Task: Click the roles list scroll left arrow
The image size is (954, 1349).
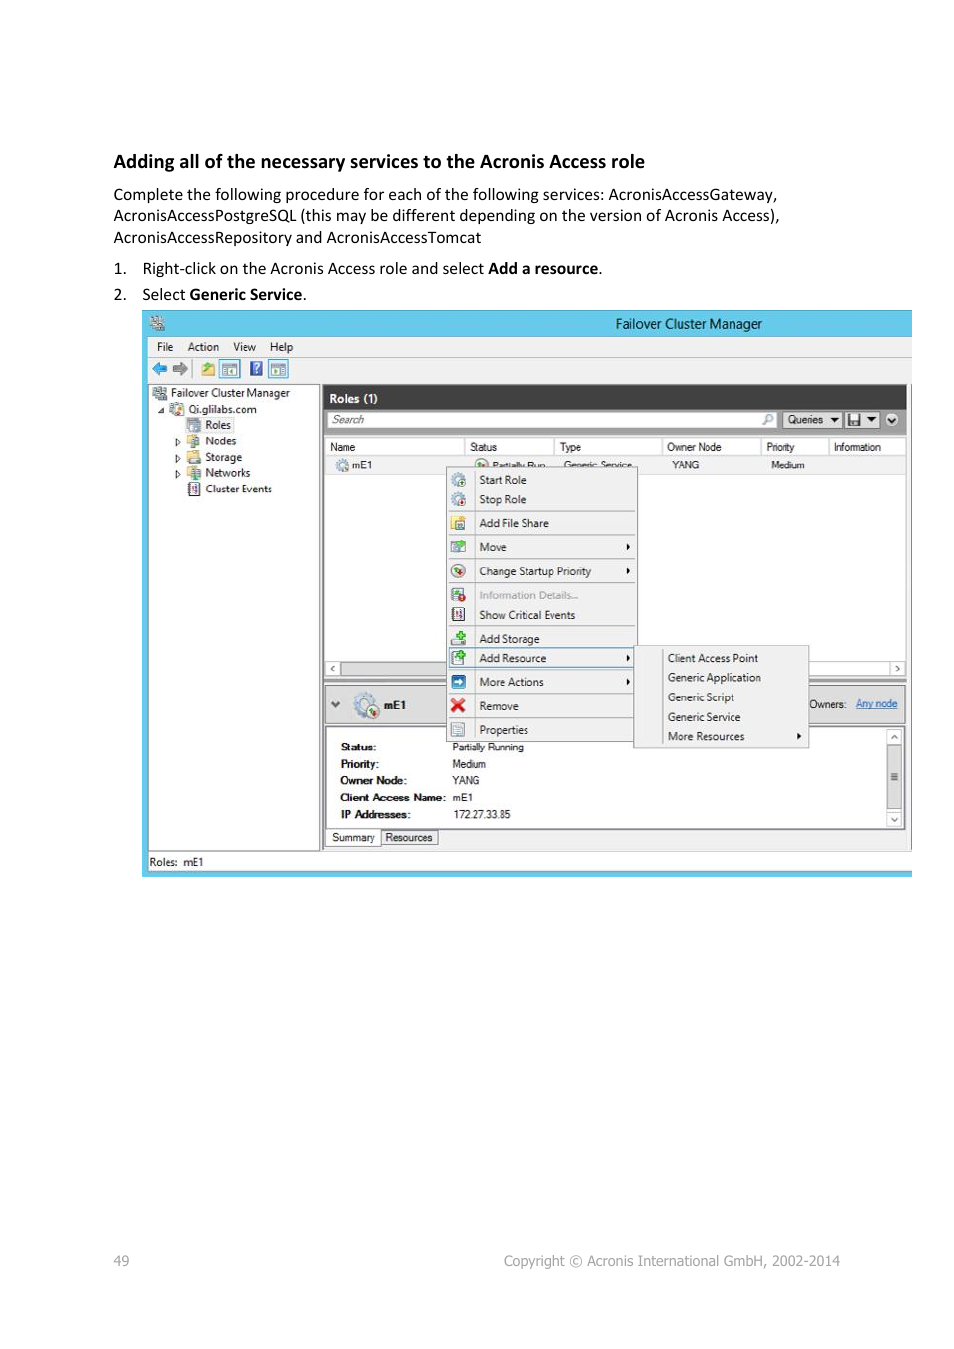Action: point(333,668)
